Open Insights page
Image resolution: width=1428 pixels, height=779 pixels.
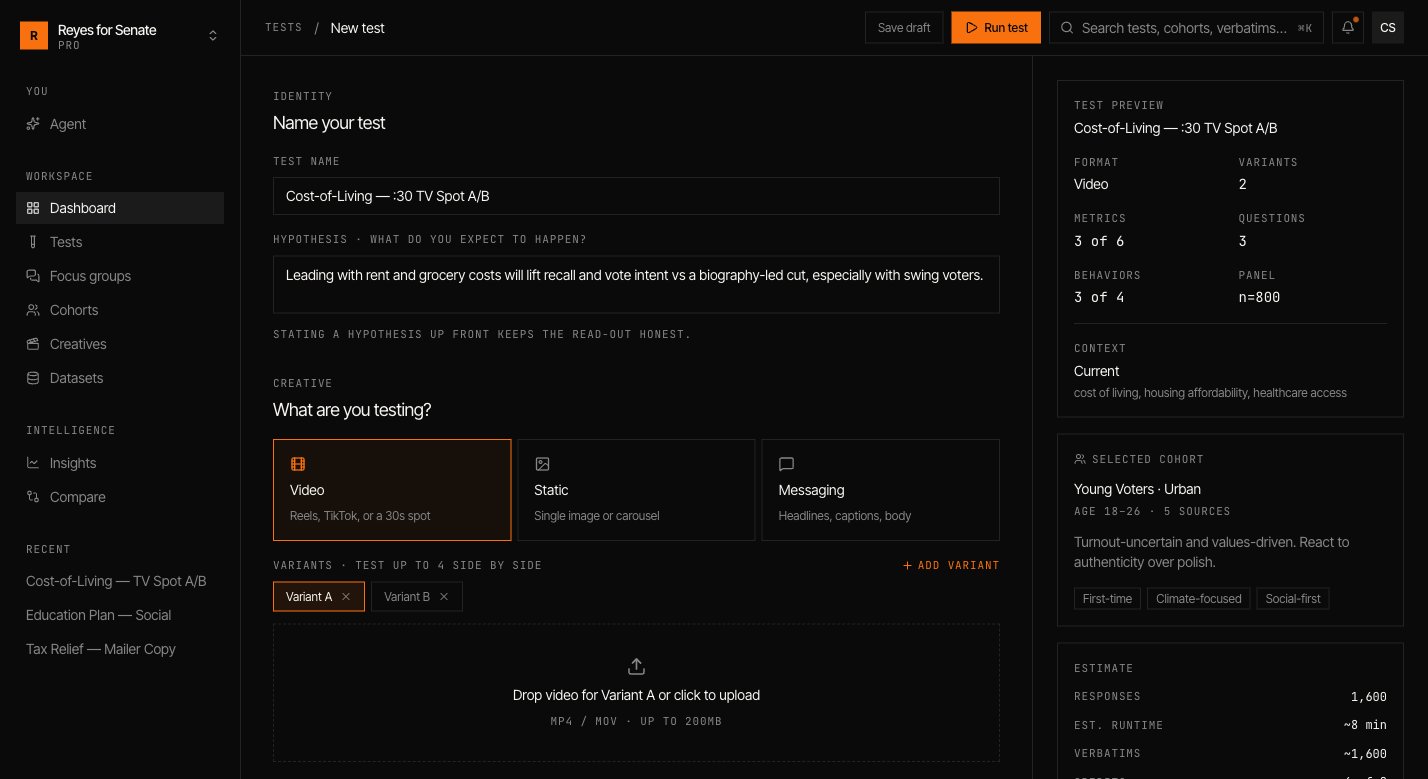coord(120,463)
